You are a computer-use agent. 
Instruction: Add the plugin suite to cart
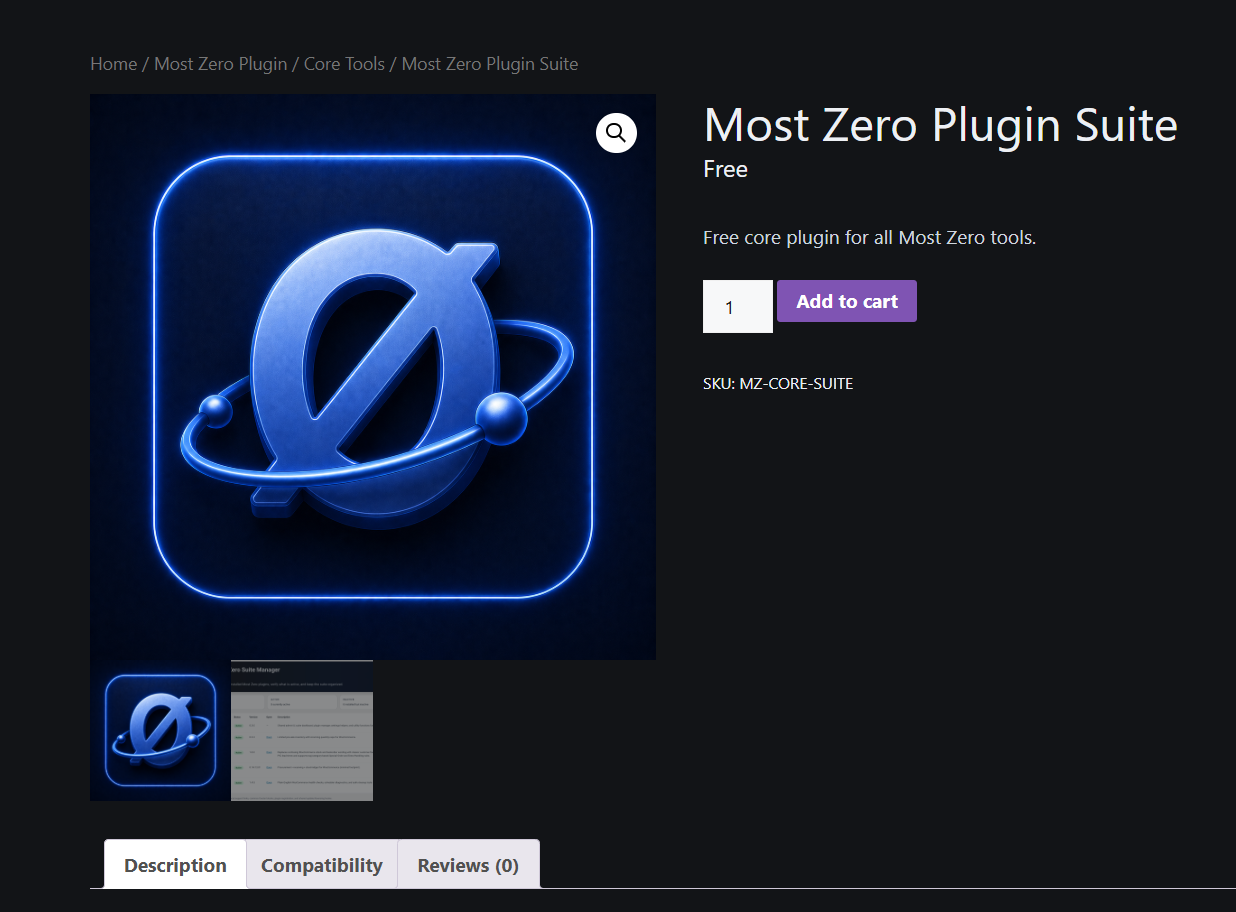click(847, 301)
